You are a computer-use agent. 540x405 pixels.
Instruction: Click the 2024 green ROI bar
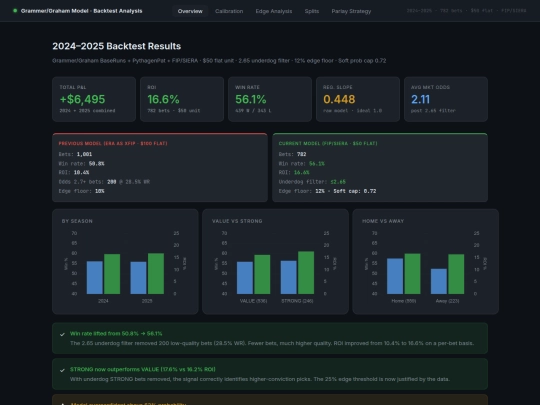[x=112, y=274]
